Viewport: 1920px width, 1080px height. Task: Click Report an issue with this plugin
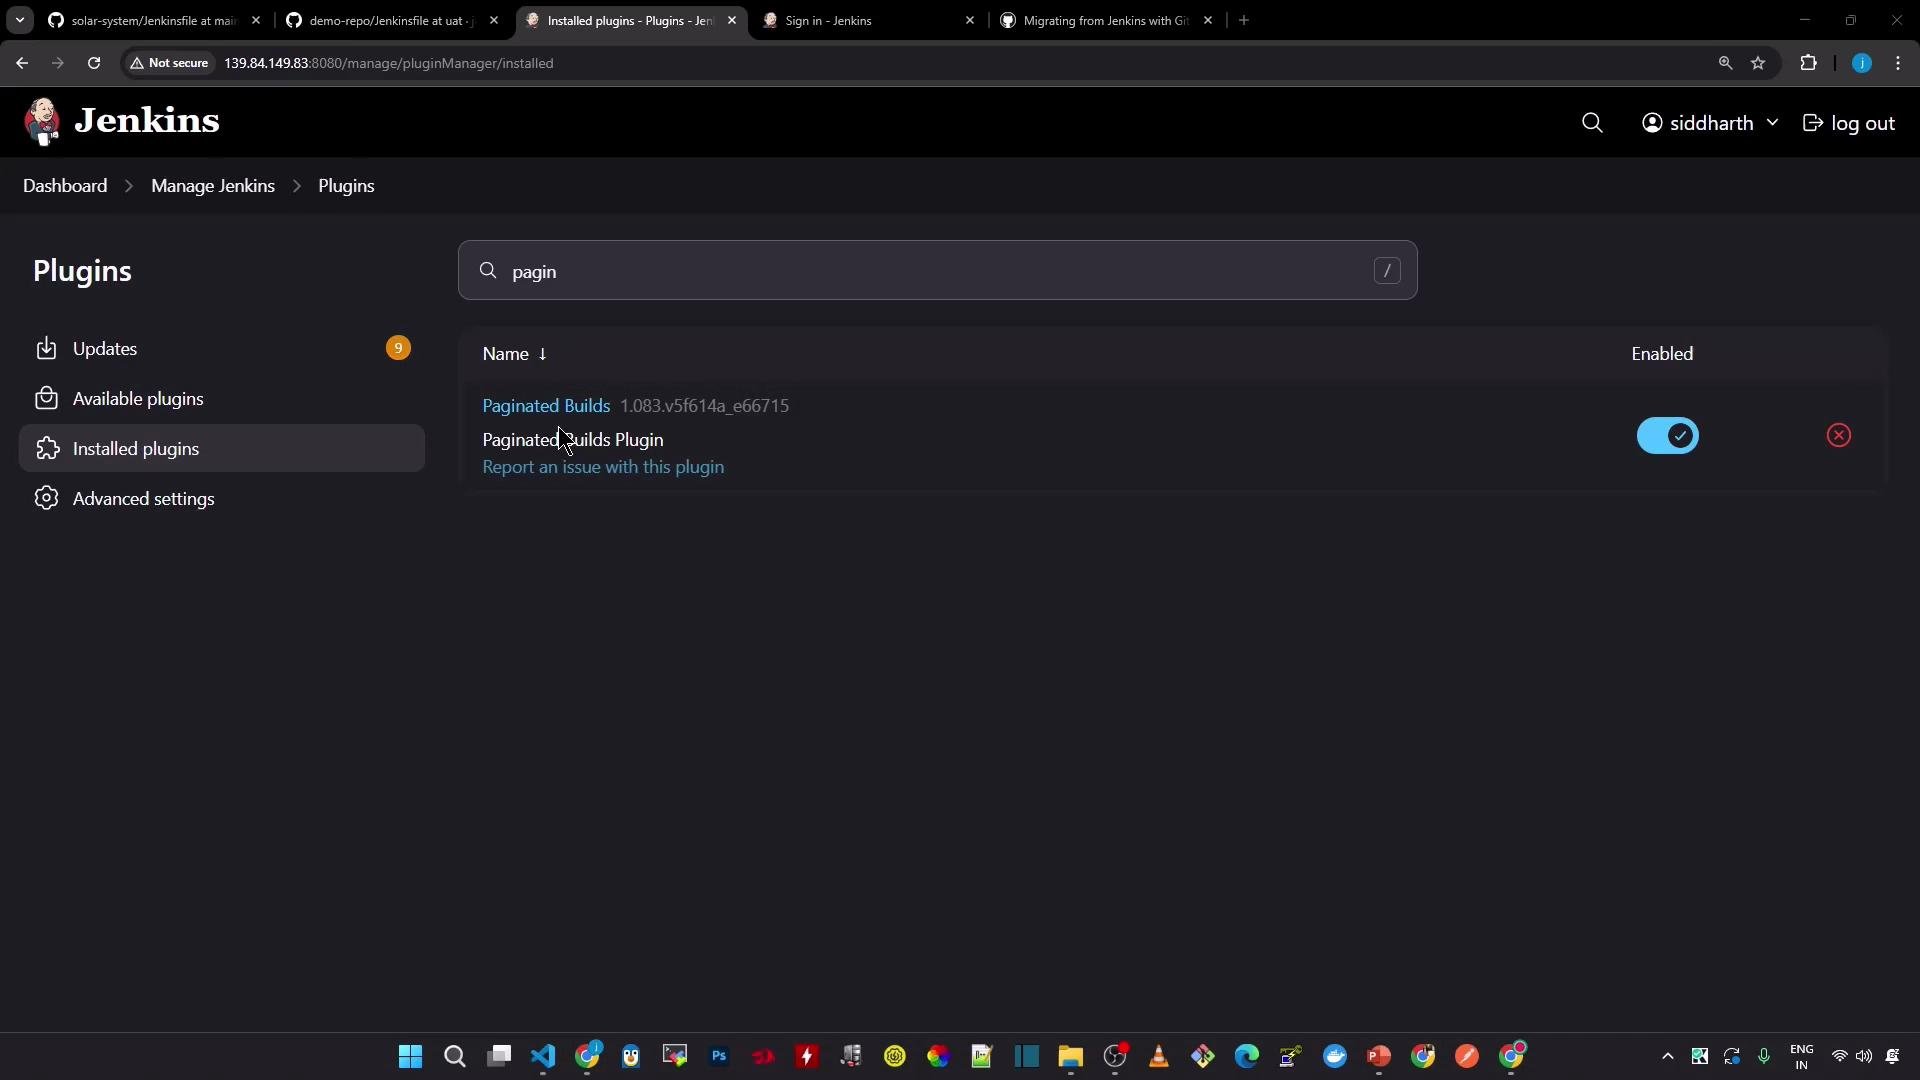pos(603,467)
